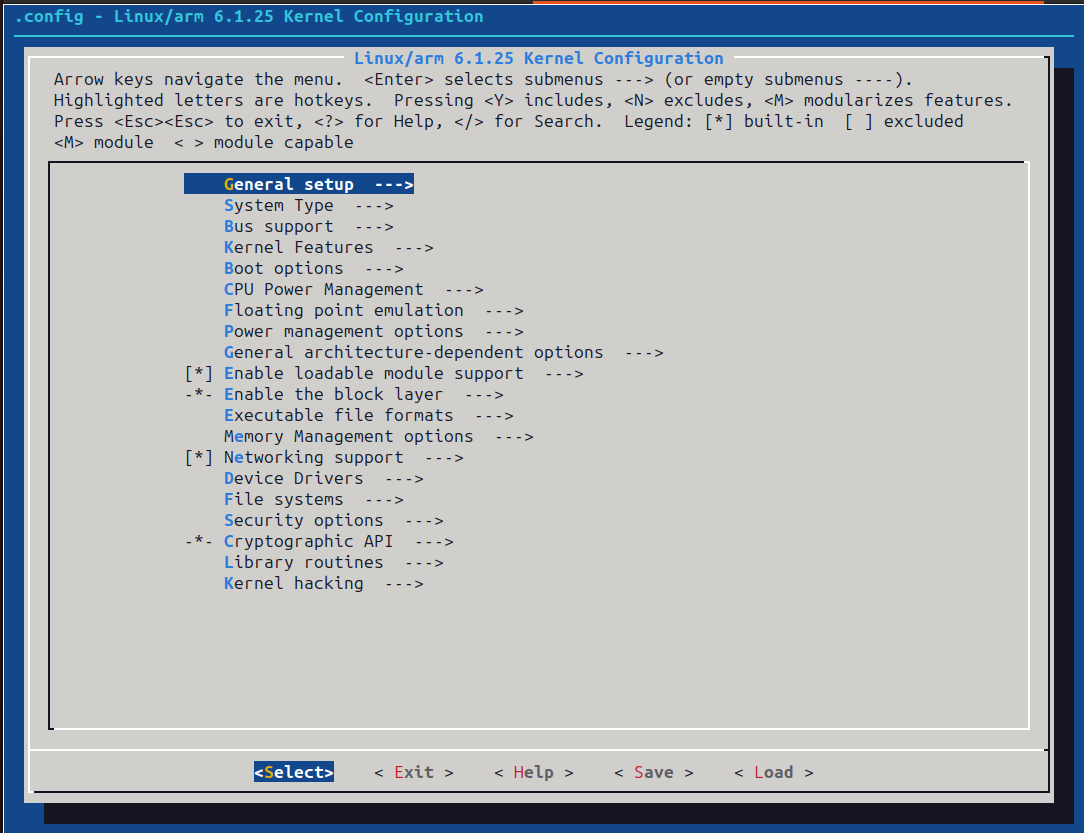This screenshot has width=1084, height=833.
Task: Expand arrow next to Kernel Features
Action: coord(414,248)
